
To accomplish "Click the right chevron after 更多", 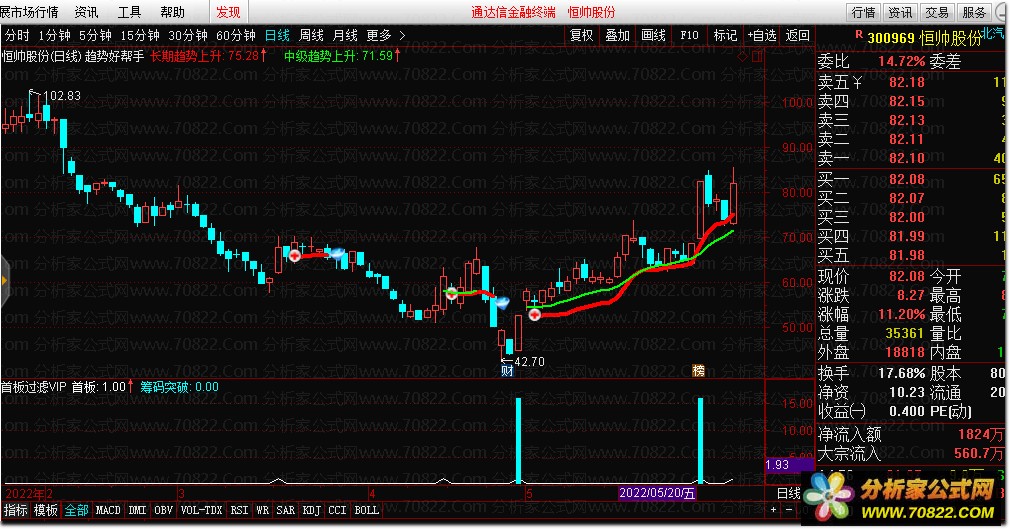I will point(402,35).
